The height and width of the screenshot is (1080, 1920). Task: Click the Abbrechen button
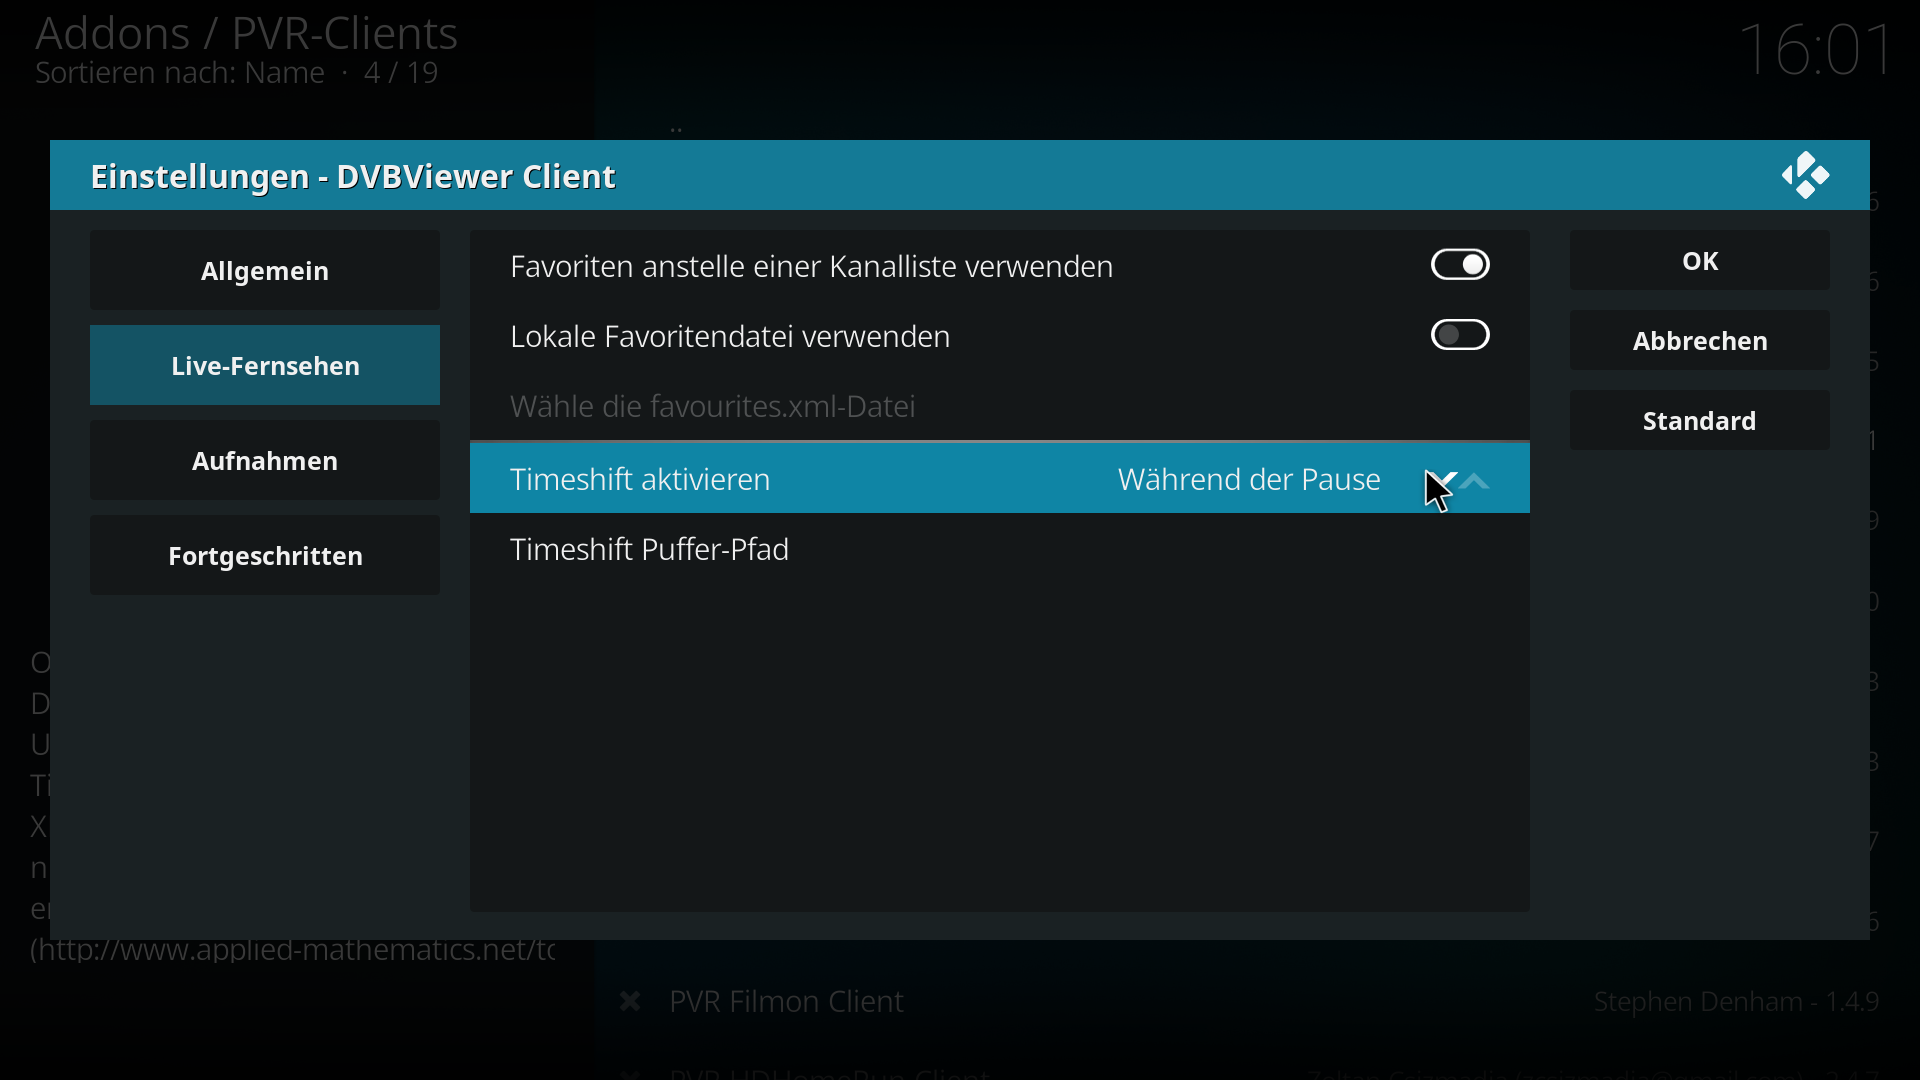1700,341
